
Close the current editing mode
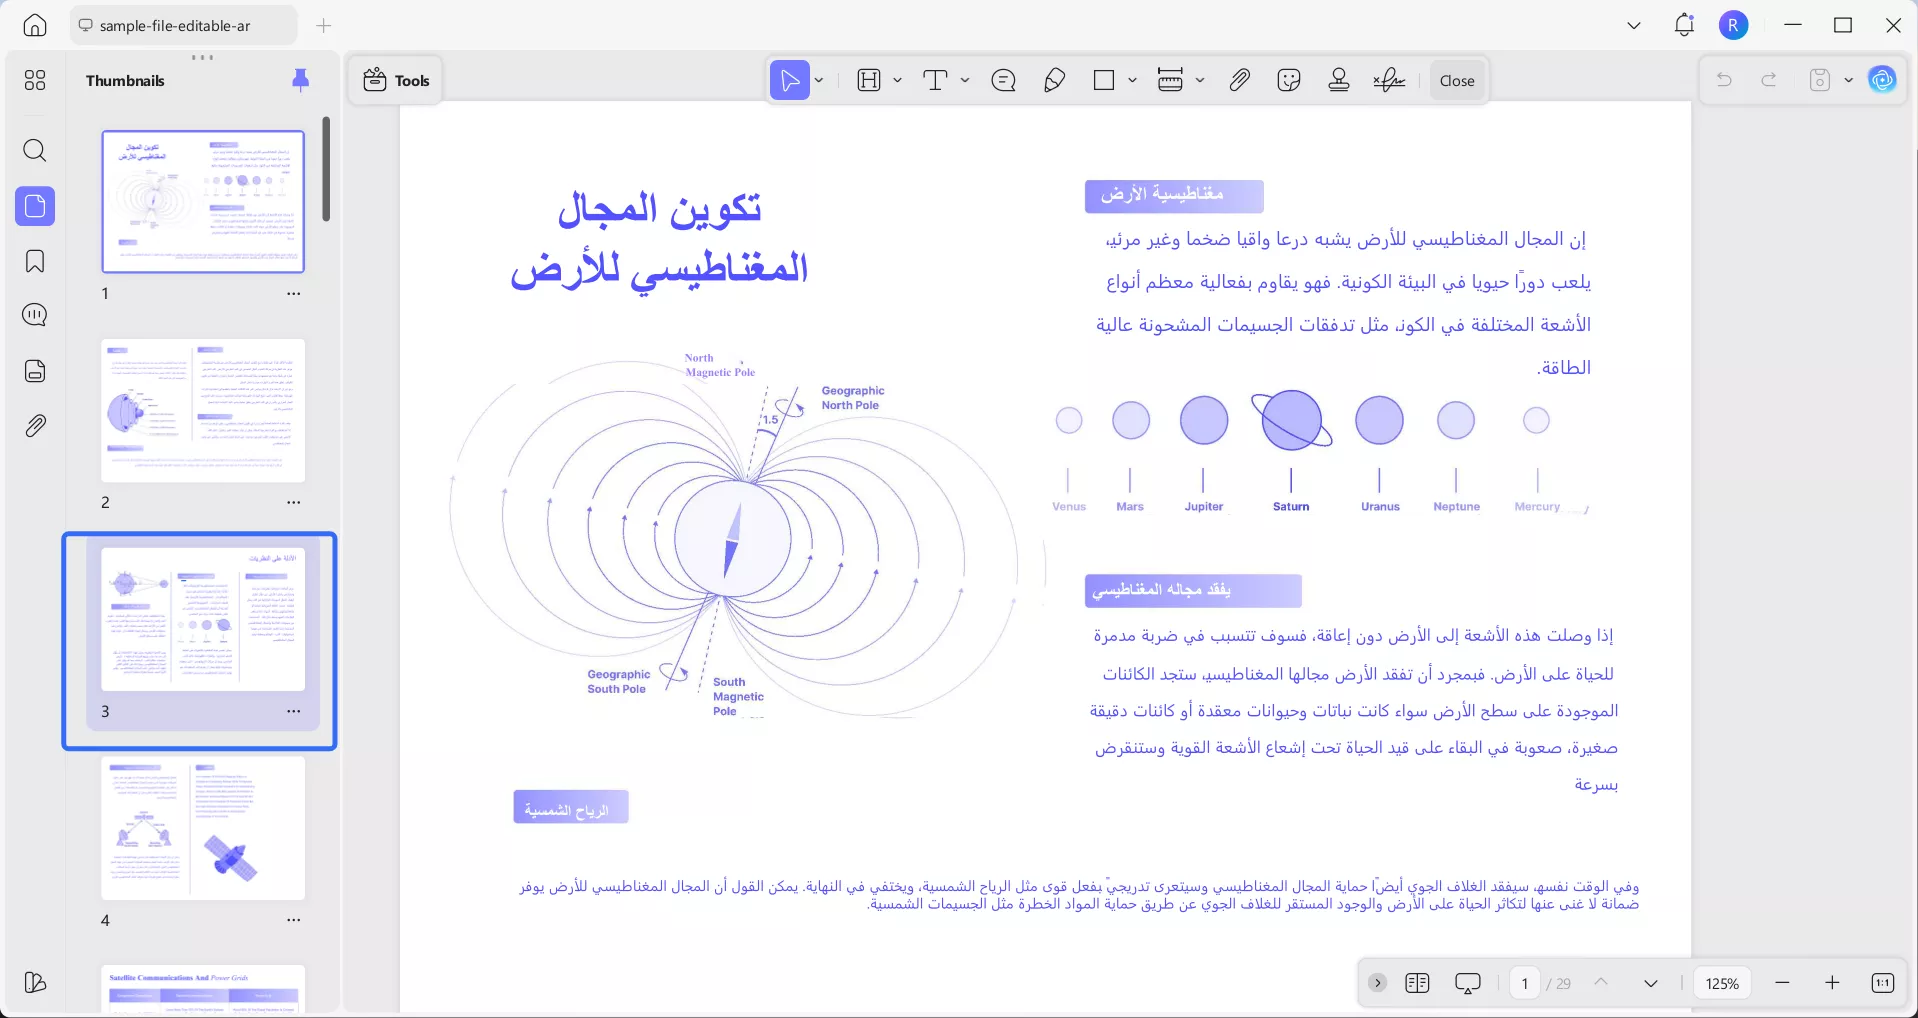coord(1456,80)
